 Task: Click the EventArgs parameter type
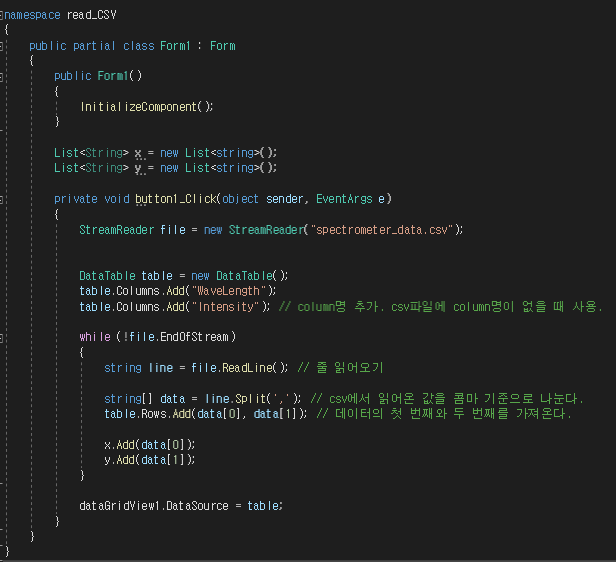pos(344,199)
